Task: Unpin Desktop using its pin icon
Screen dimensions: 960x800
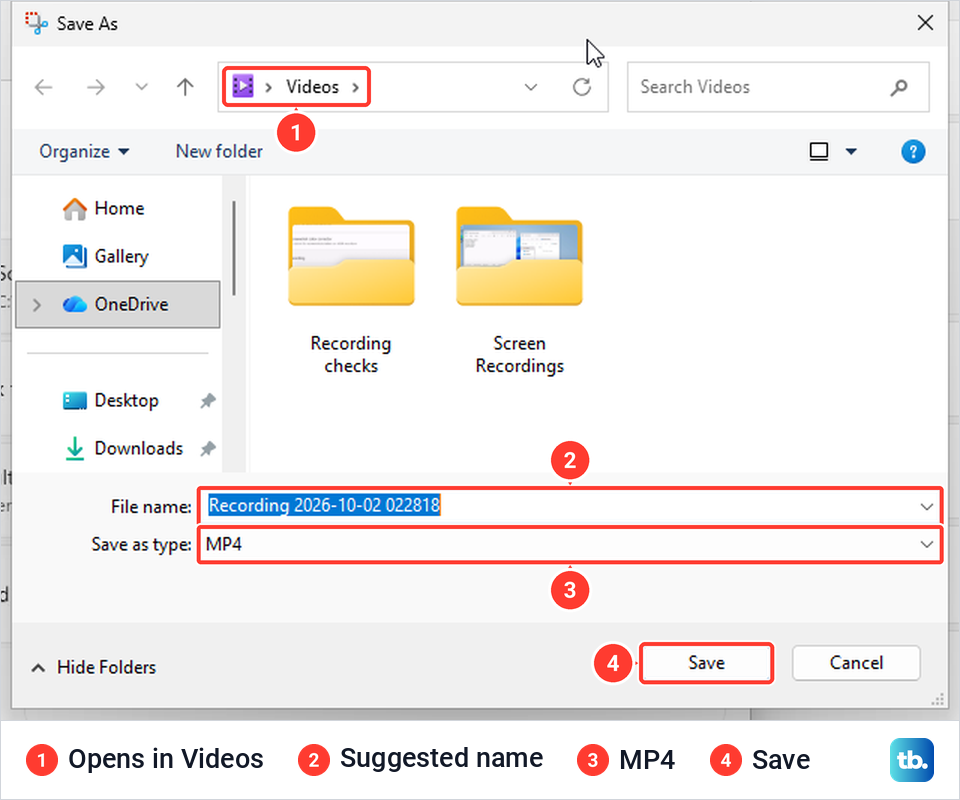Action: pyautogui.click(x=208, y=401)
